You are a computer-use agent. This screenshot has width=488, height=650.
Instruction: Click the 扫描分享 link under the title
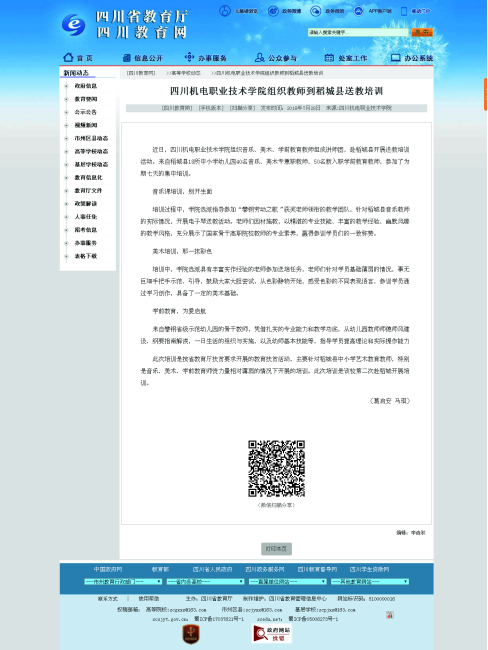pos(242,108)
